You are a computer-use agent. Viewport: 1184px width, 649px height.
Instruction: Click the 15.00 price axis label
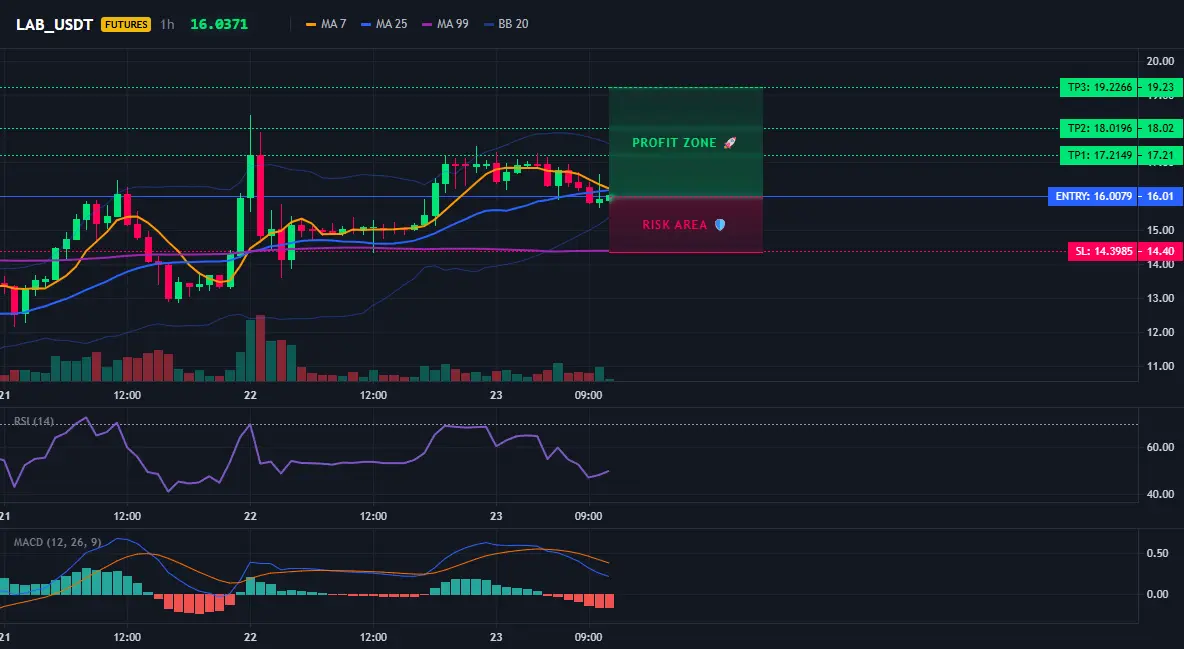pos(1160,230)
